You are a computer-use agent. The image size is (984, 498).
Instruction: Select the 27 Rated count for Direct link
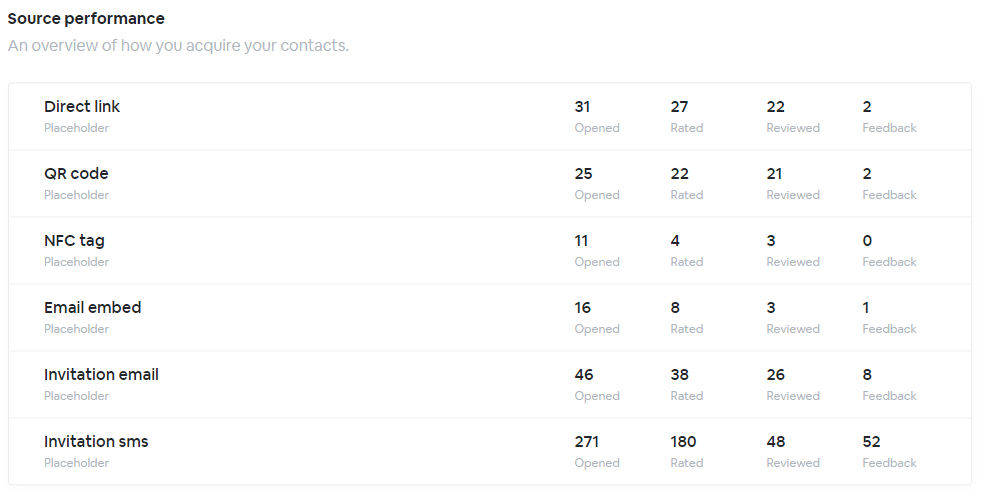pos(680,107)
